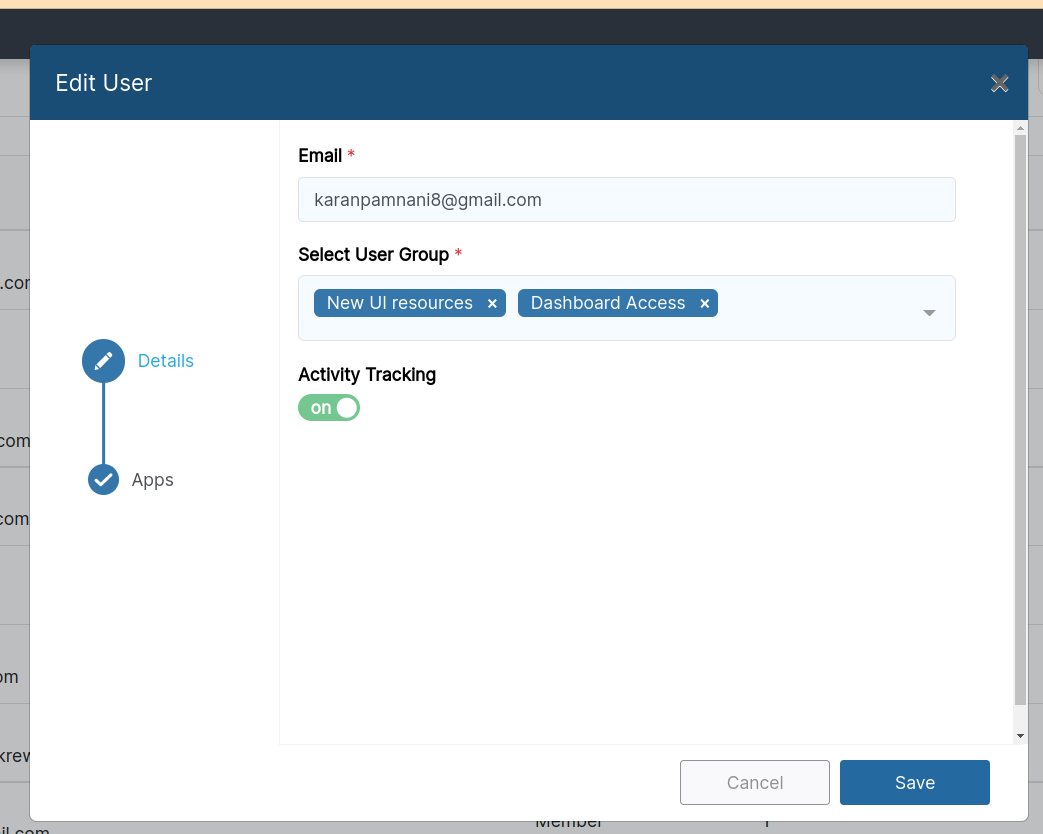Remove the Dashboard Access group tag

click(x=704, y=303)
